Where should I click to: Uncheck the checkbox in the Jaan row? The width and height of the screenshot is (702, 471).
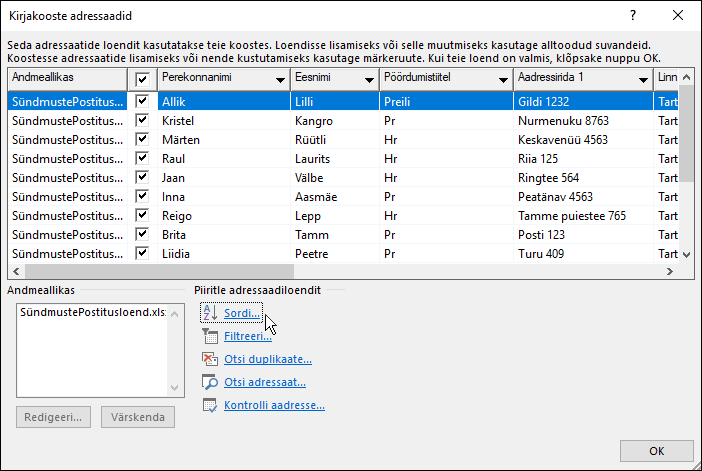142,177
